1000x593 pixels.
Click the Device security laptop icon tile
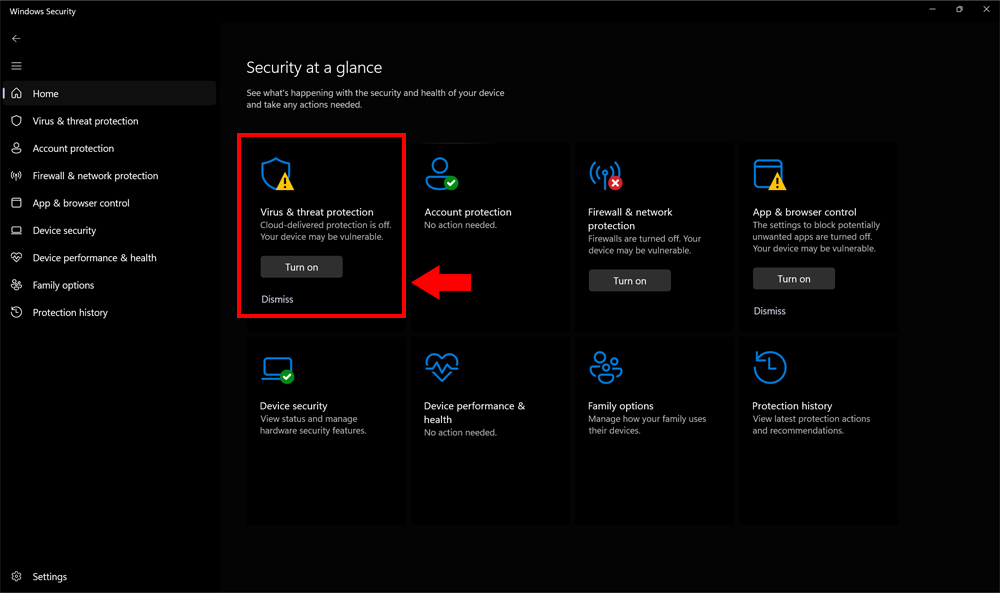[276, 368]
